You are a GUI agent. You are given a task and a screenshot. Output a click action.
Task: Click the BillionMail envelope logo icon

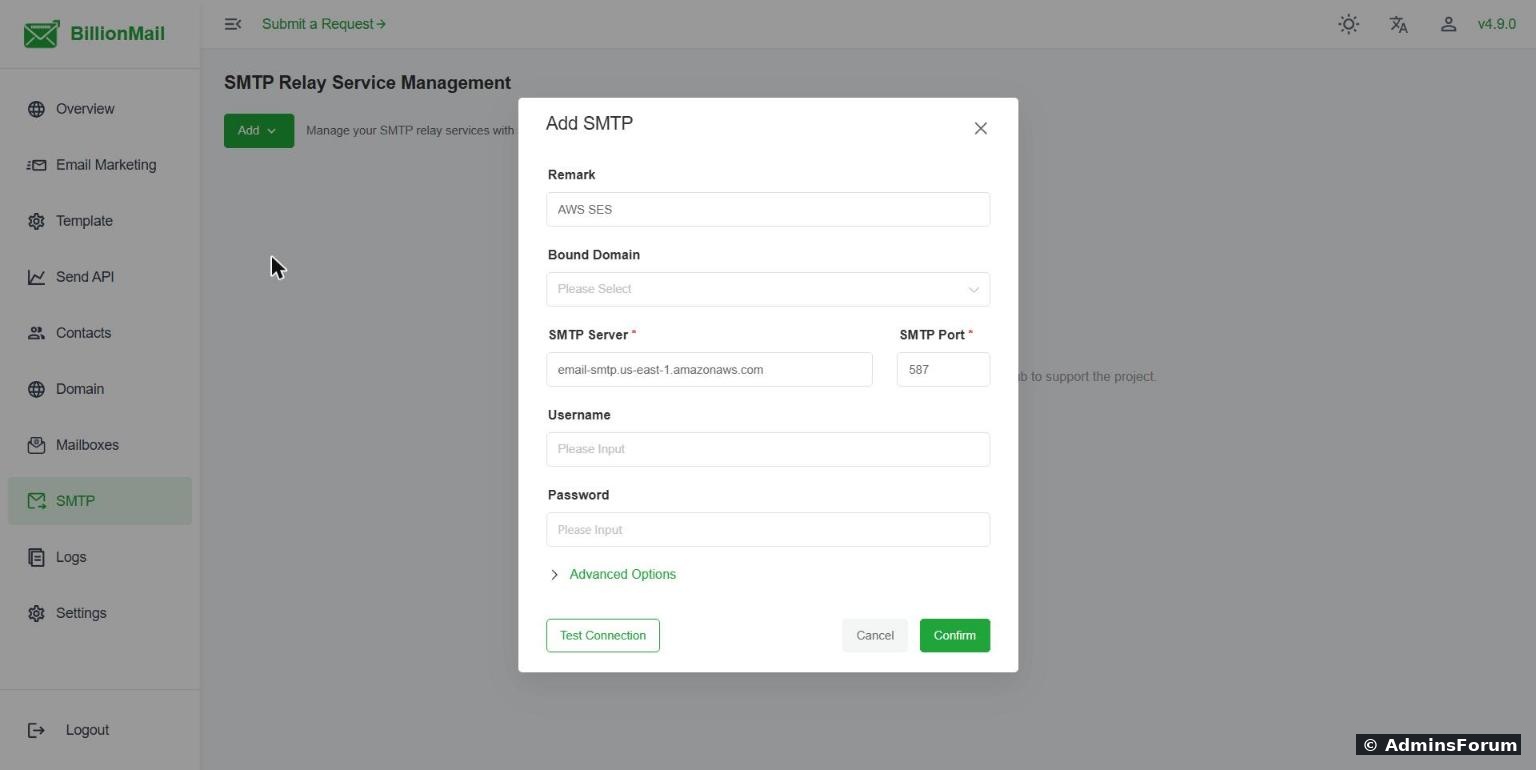pos(41,34)
